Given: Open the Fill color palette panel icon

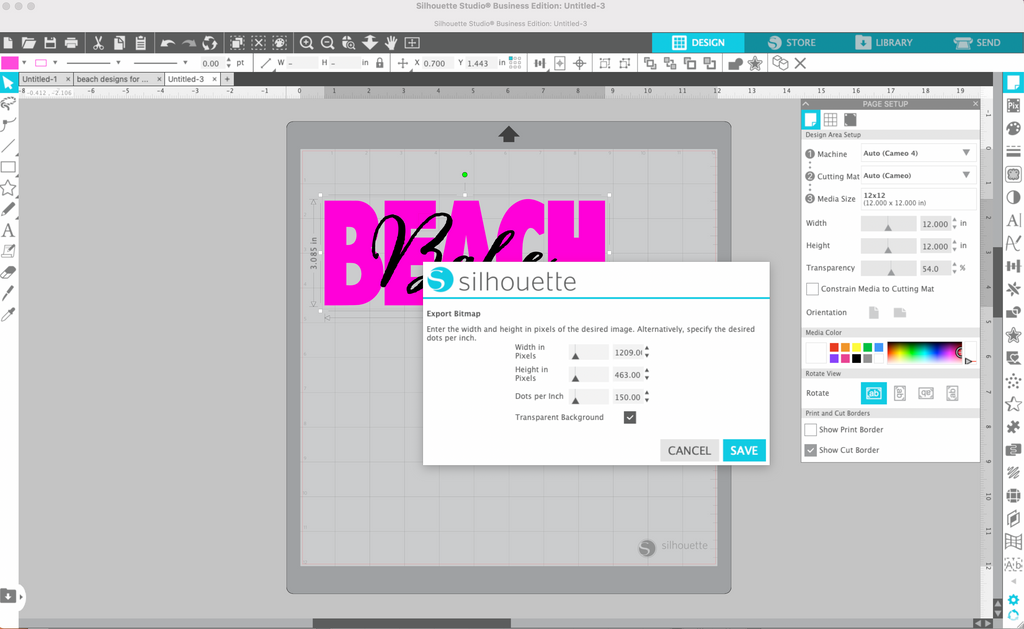Looking at the screenshot, I should [1013, 128].
